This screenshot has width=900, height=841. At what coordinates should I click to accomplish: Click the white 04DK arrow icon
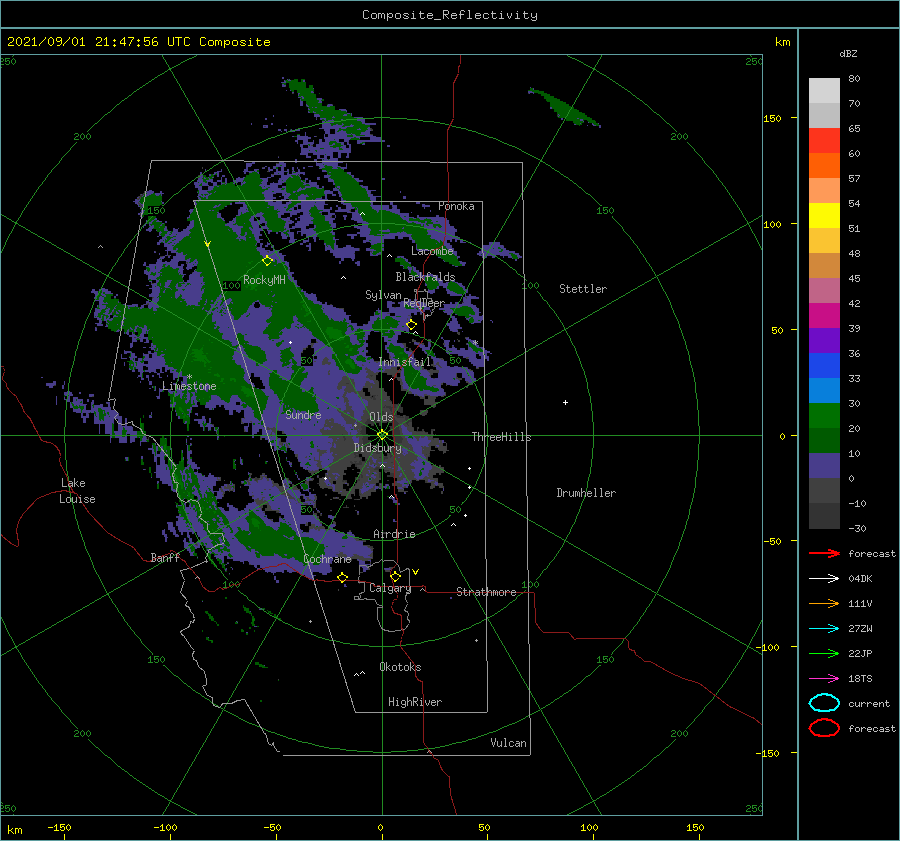824,578
